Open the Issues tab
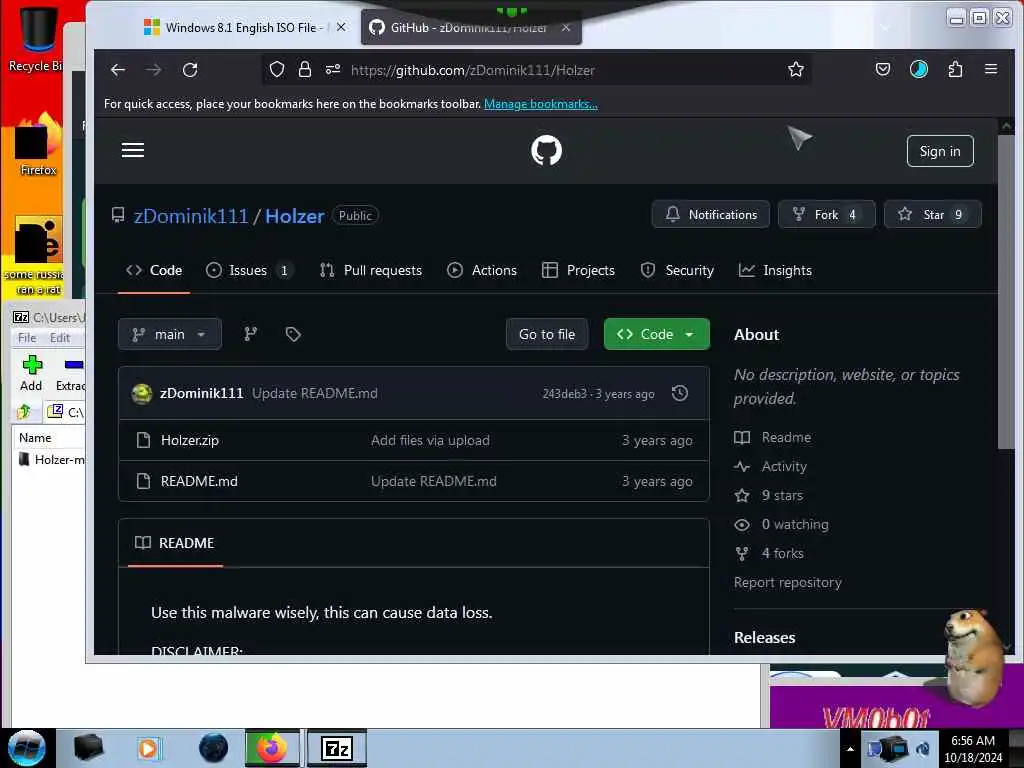The height and width of the screenshot is (768, 1024). 248,270
